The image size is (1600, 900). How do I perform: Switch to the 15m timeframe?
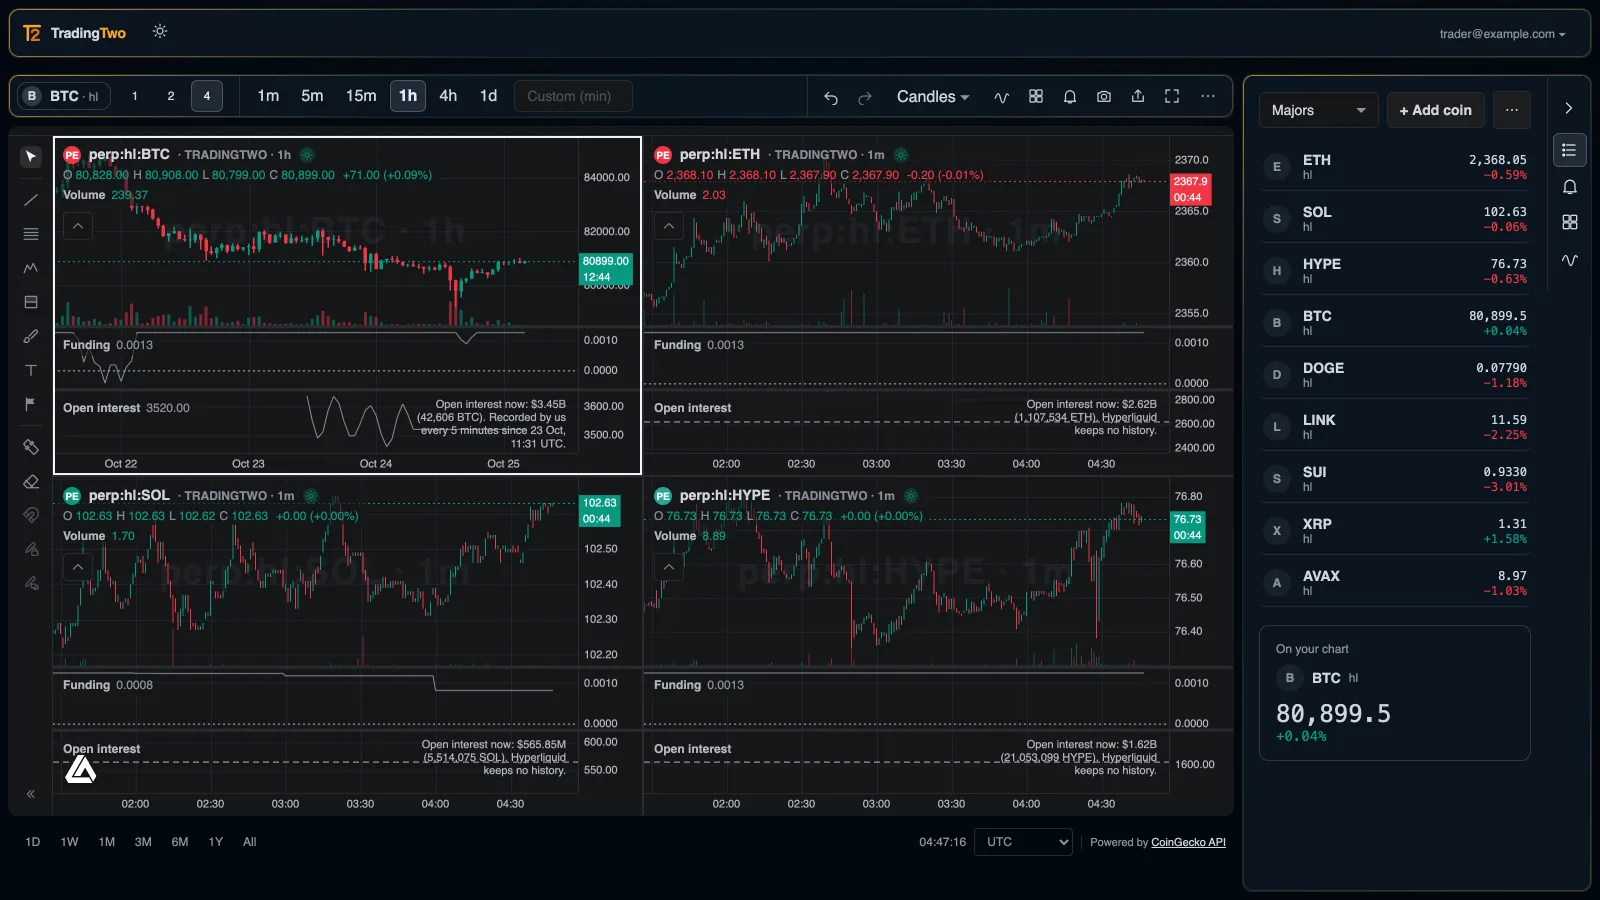361,96
